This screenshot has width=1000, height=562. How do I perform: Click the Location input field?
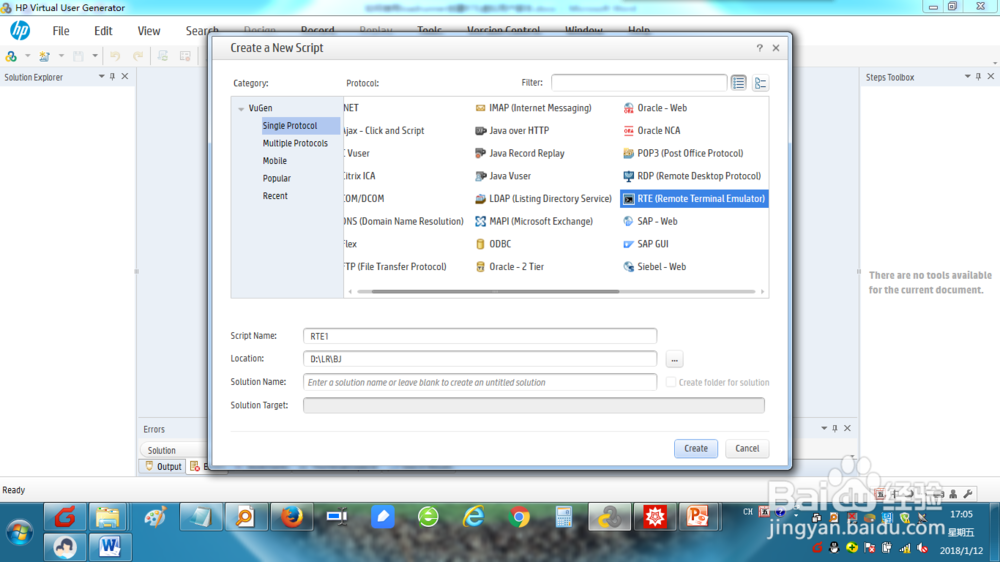(480, 359)
